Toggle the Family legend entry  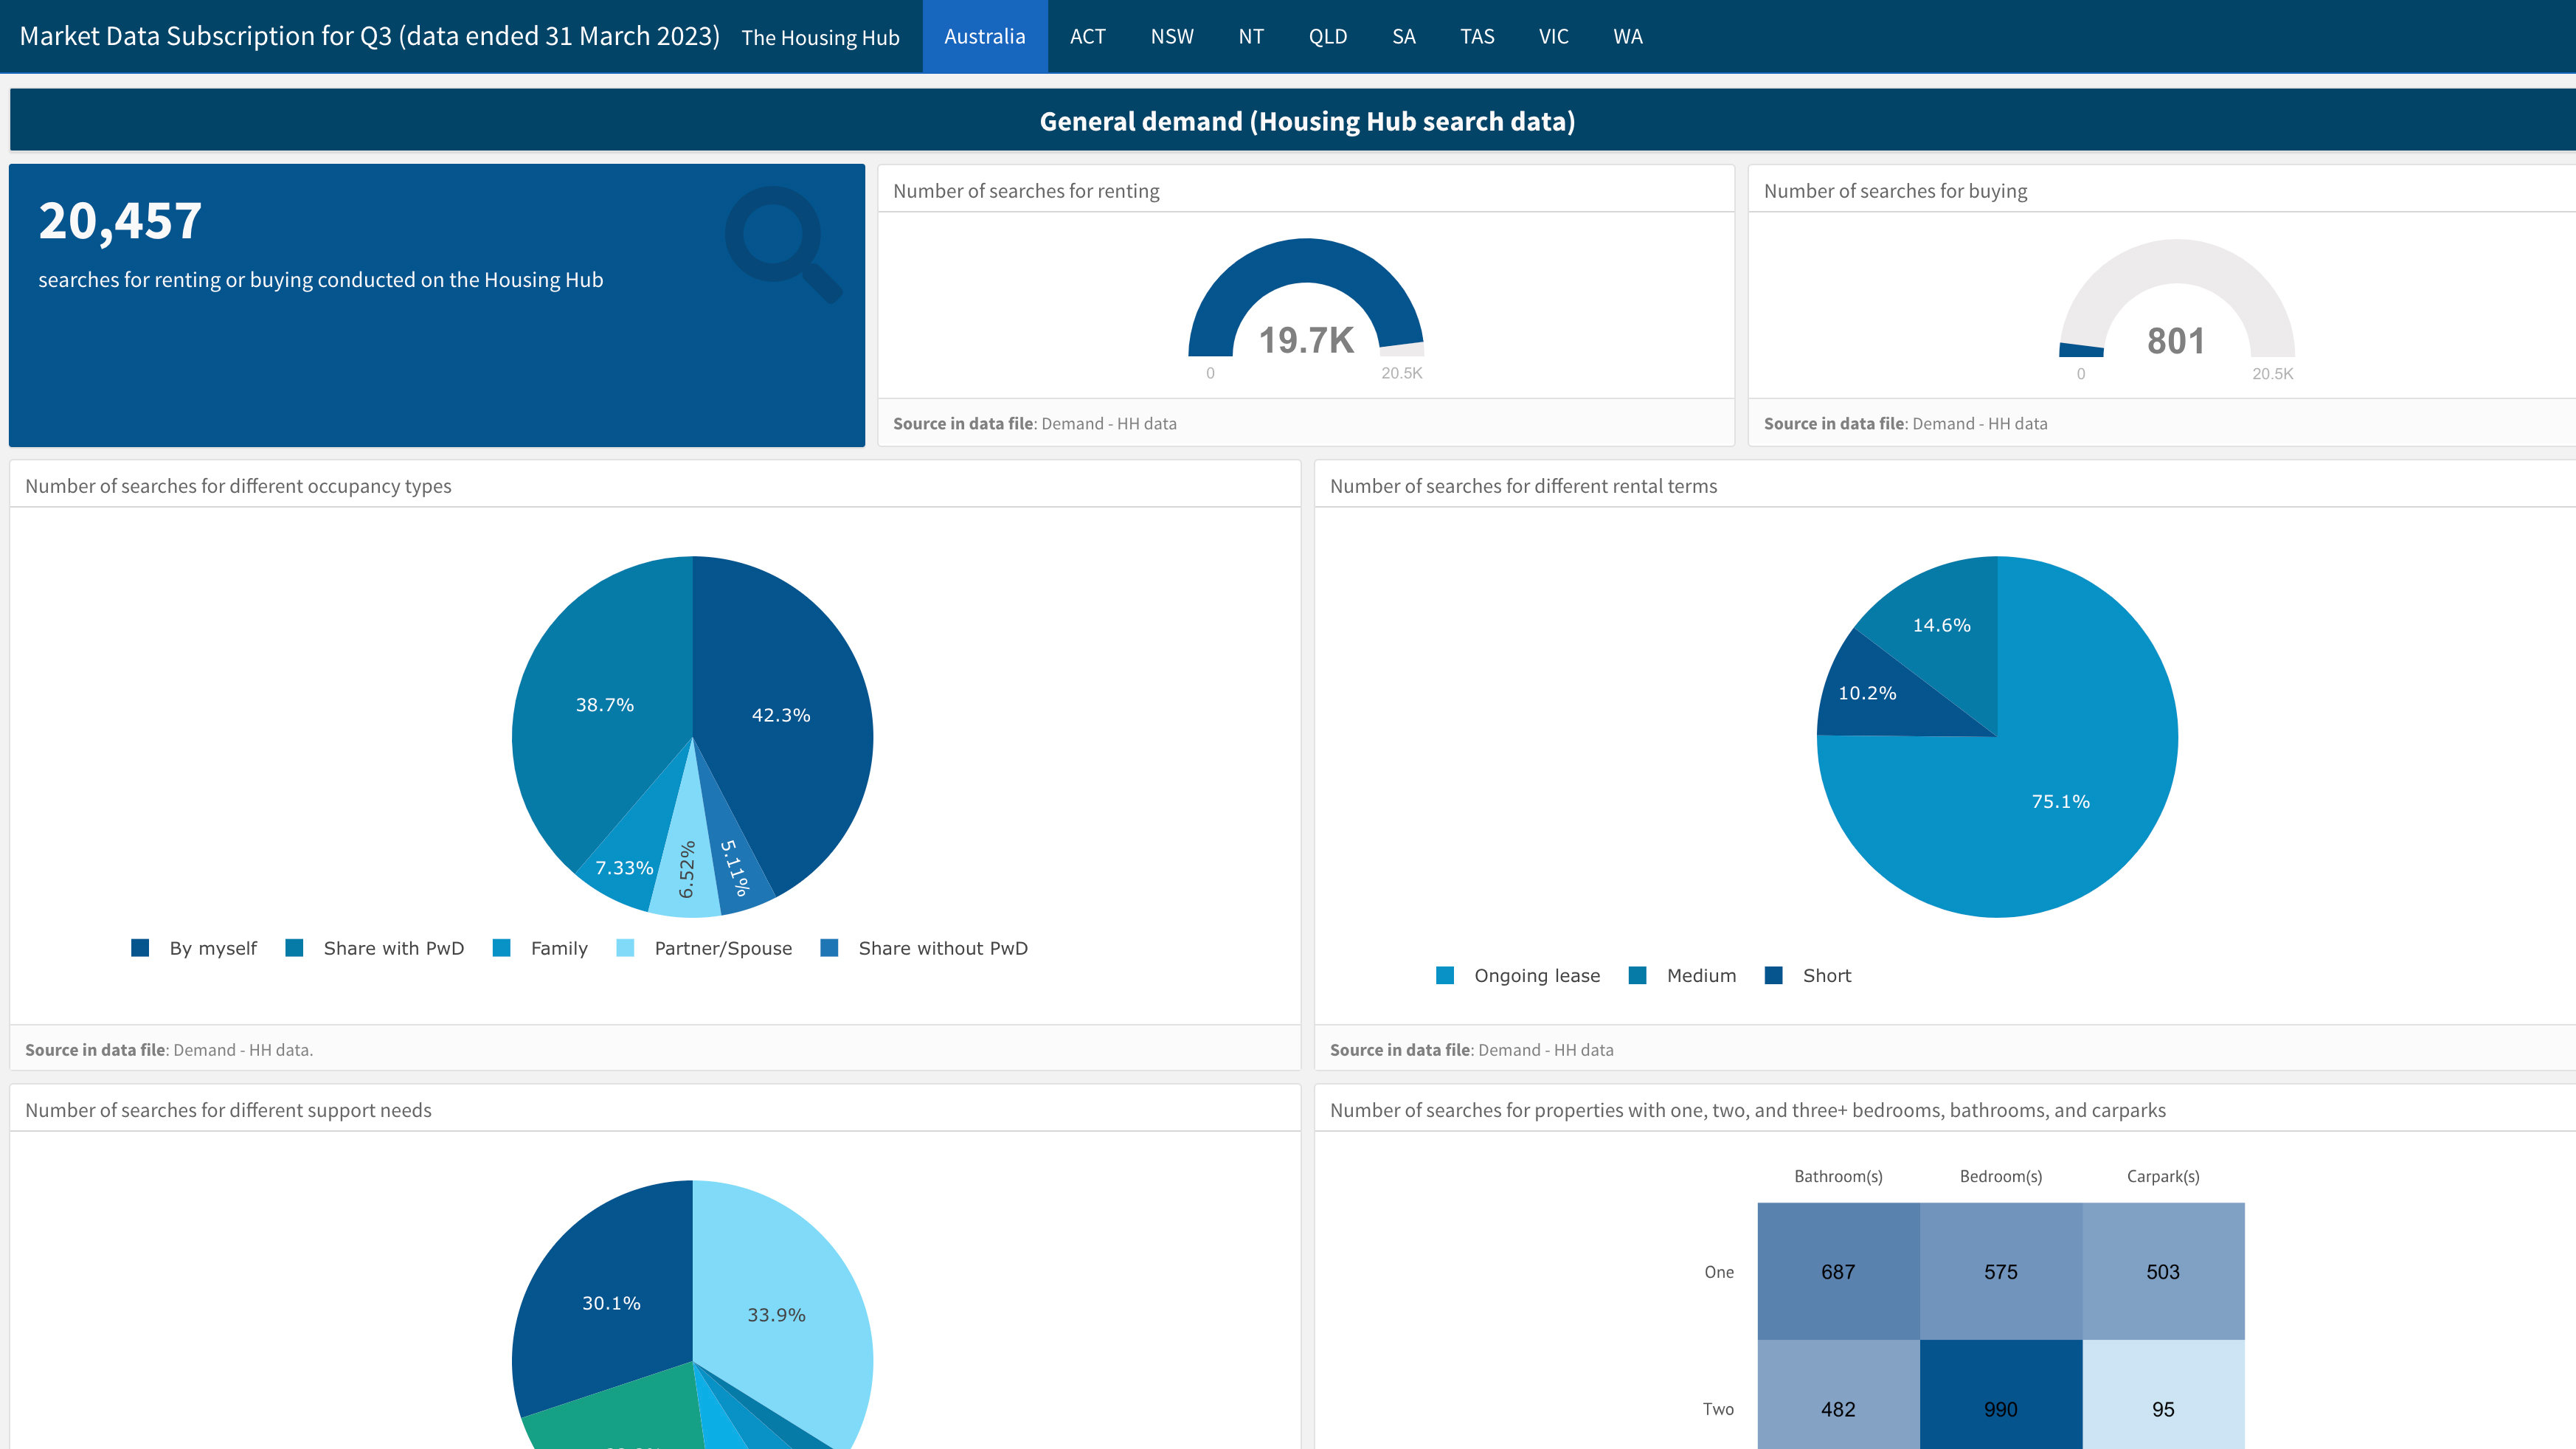pos(558,948)
